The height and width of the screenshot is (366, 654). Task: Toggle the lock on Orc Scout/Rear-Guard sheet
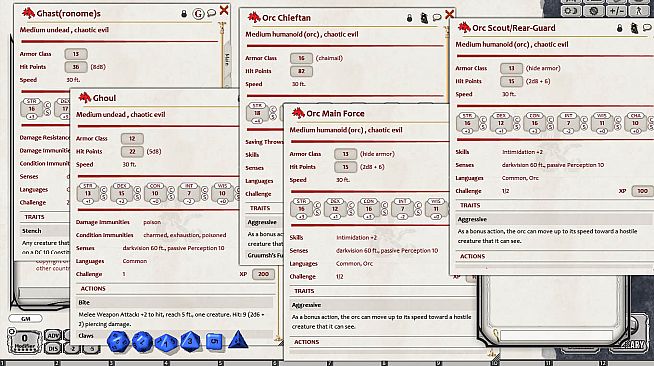point(620,28)
